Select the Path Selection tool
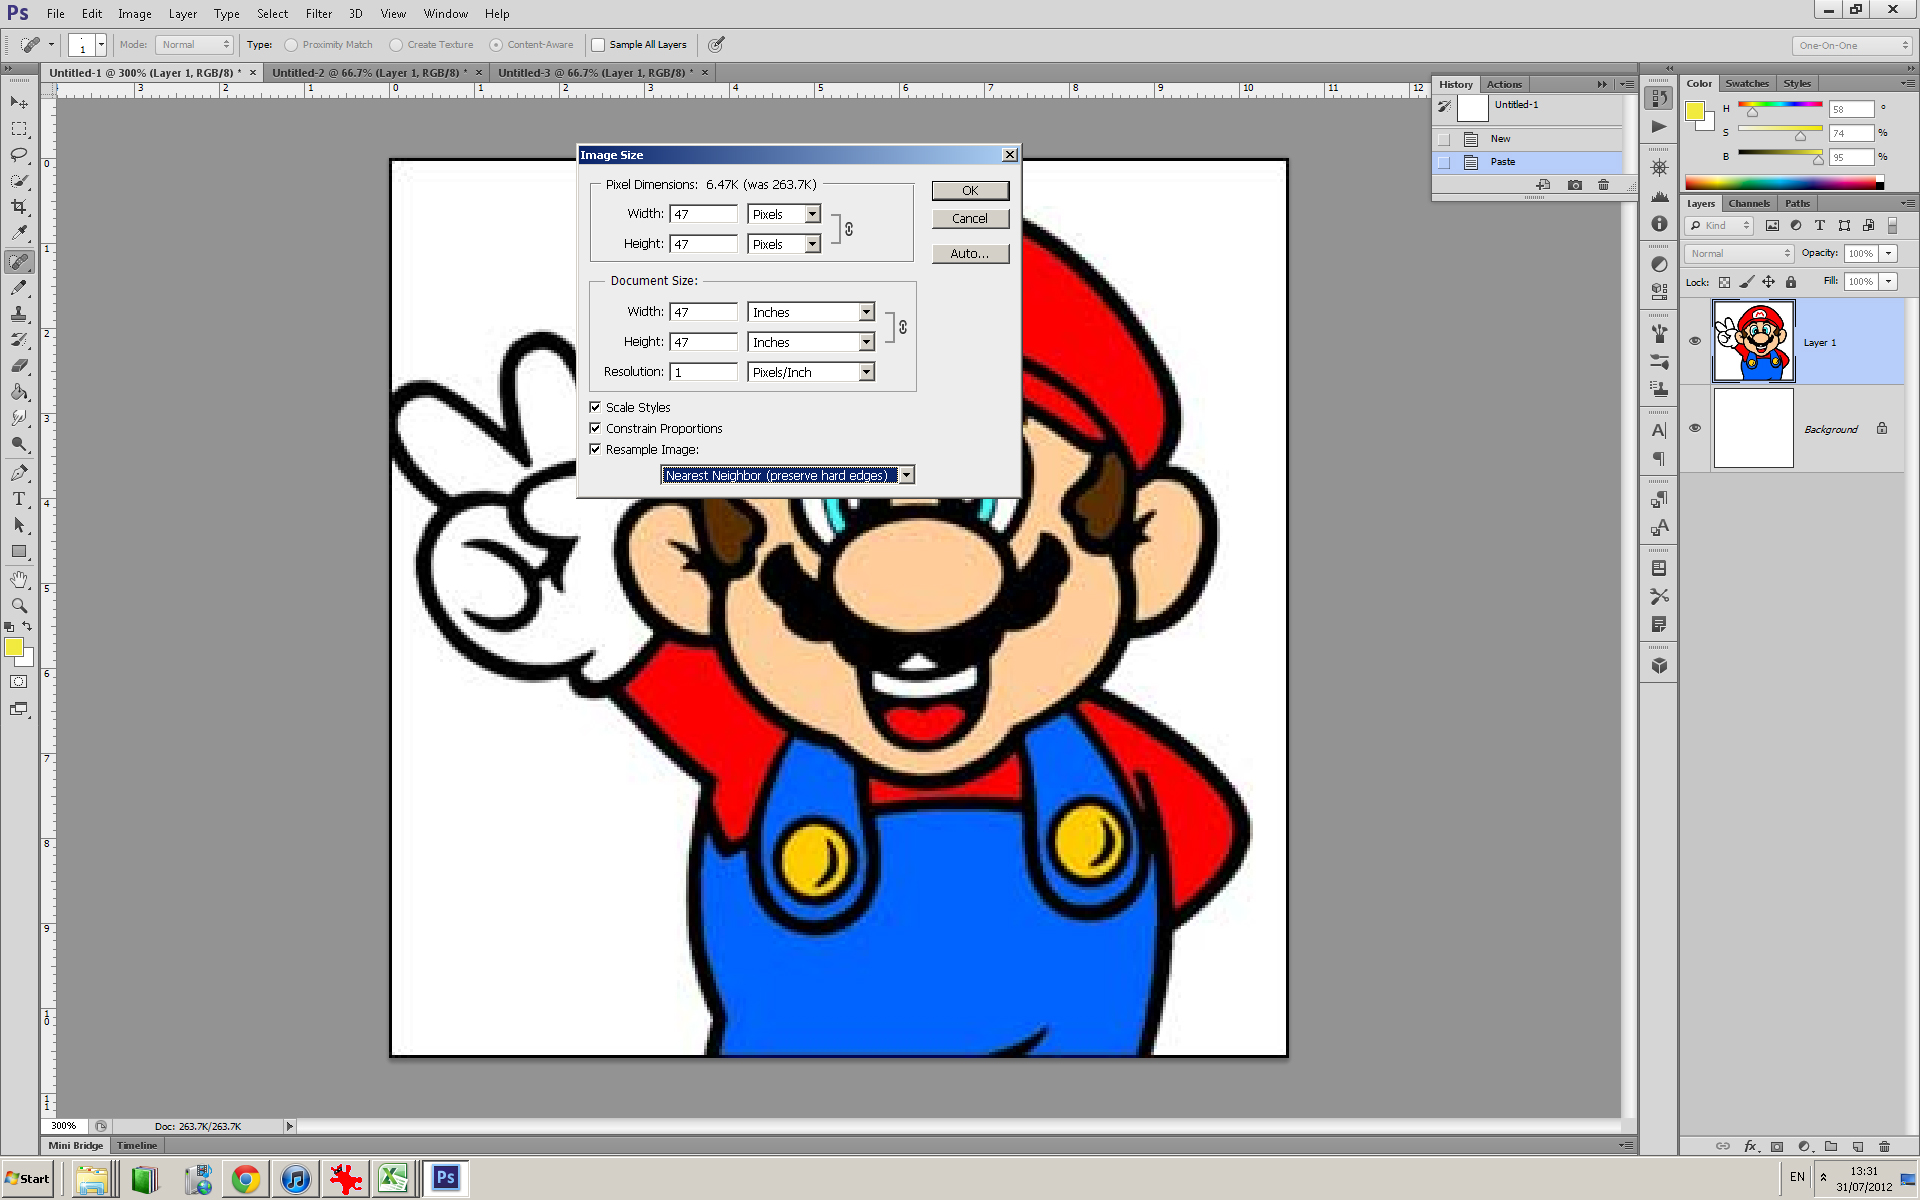The width and height of the screenshot is (1920, 1200). click(x=19, y=525)
